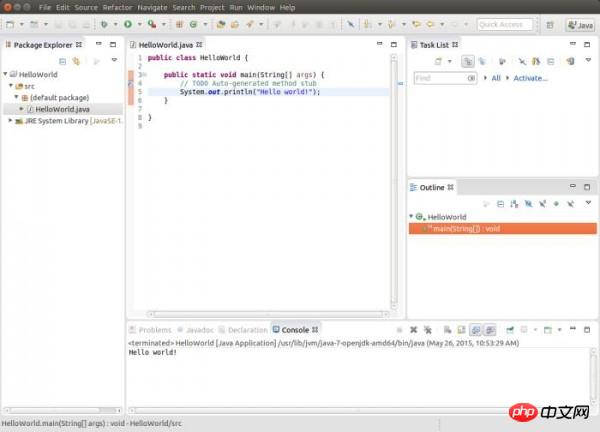This screenshot has width=600, height=432.
Task: Click the Last Edit Location toolbar icon
Action: [416, 24]
